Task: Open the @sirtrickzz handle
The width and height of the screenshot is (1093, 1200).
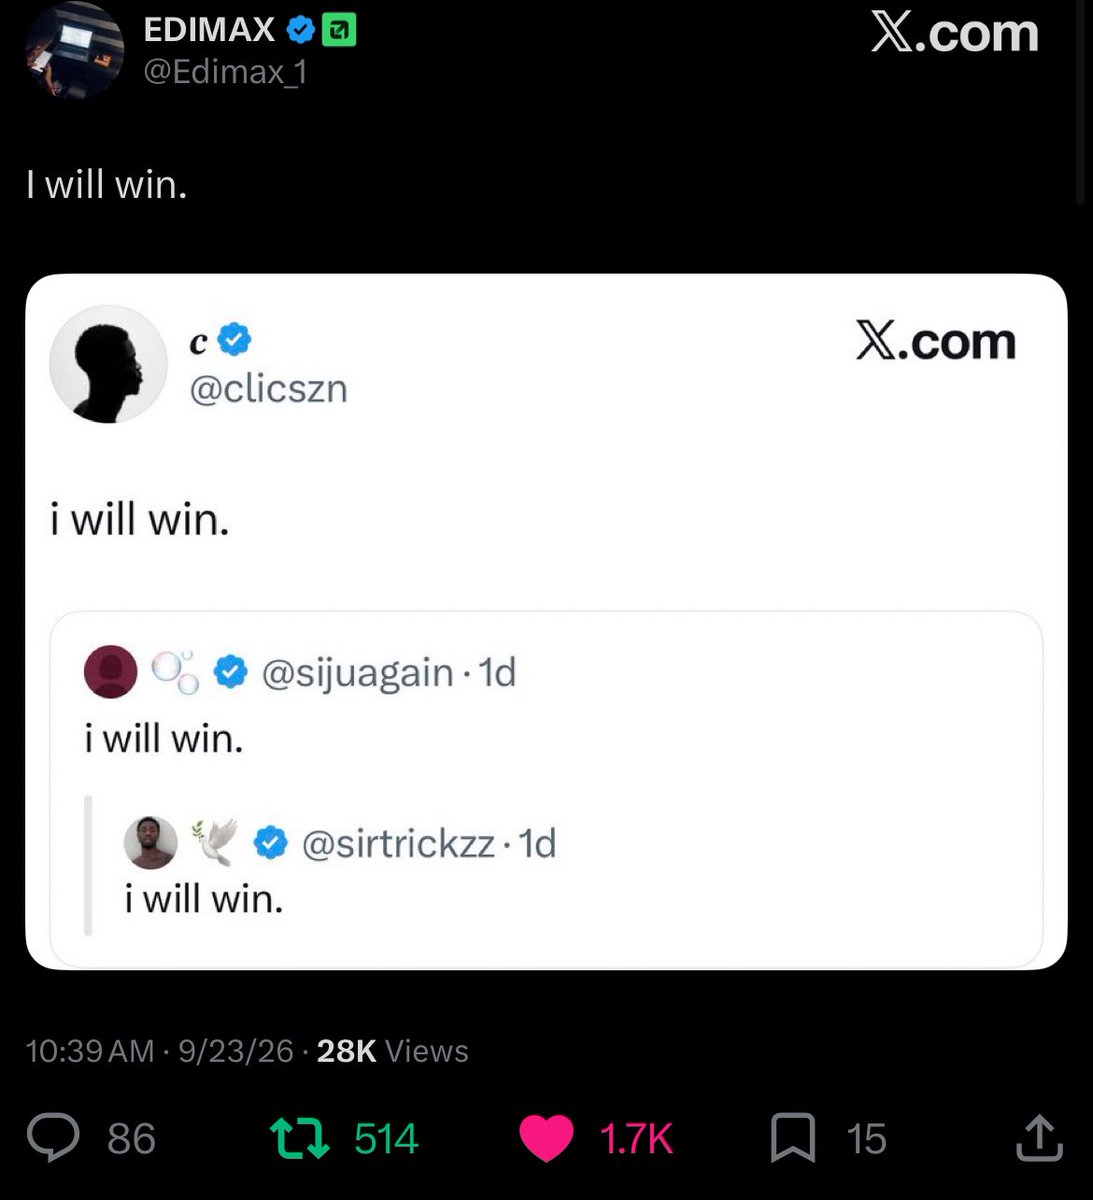Action: click(399, 844)
